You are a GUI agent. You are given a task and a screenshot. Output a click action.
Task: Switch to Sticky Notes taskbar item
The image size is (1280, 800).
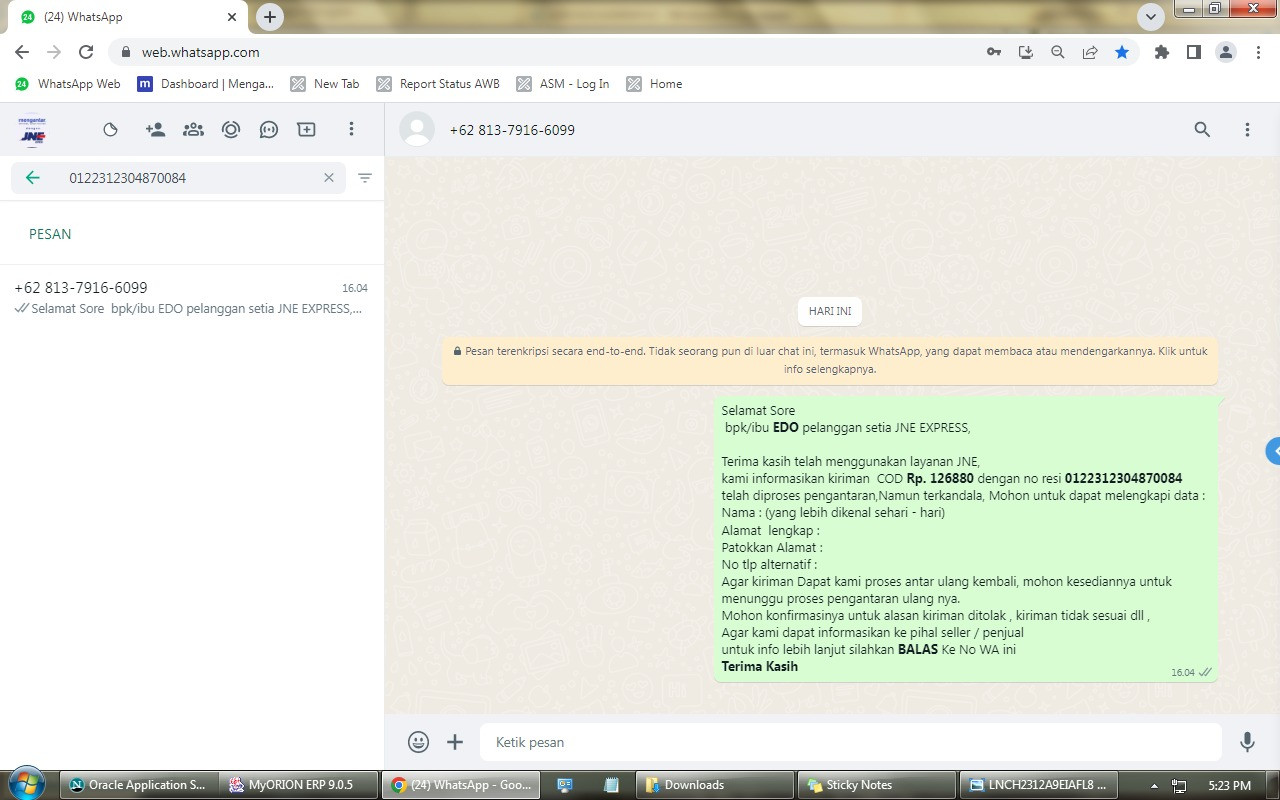(x=876, y=785)
